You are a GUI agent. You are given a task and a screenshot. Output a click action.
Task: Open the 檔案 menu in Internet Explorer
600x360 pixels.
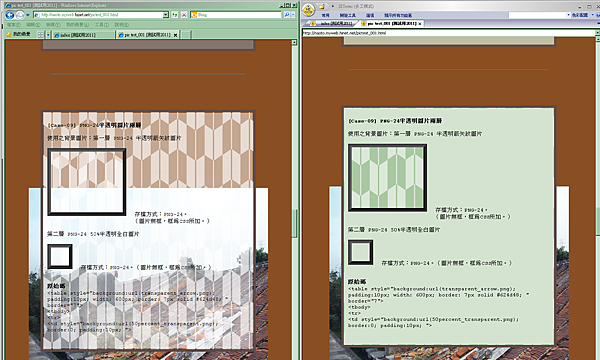point(14,24)
